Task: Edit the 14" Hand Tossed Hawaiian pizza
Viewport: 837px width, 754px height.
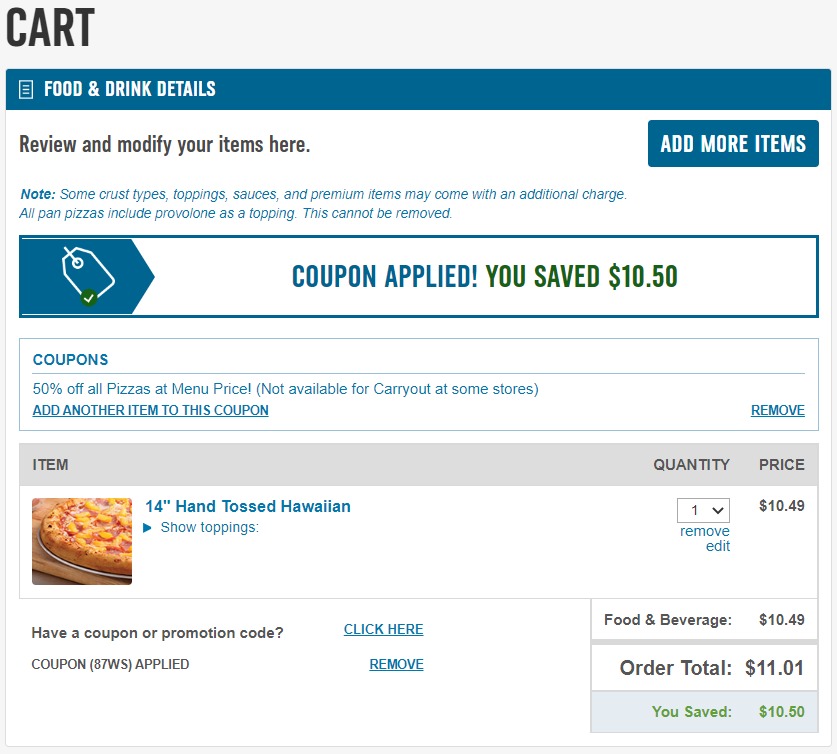Action: (x=717, y=546)
